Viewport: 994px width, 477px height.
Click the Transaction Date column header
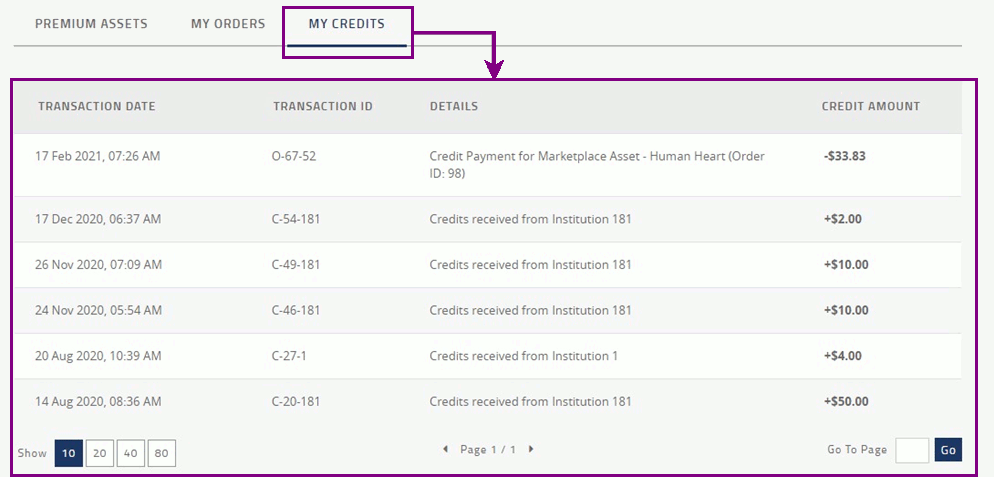(x=96, y=107)
